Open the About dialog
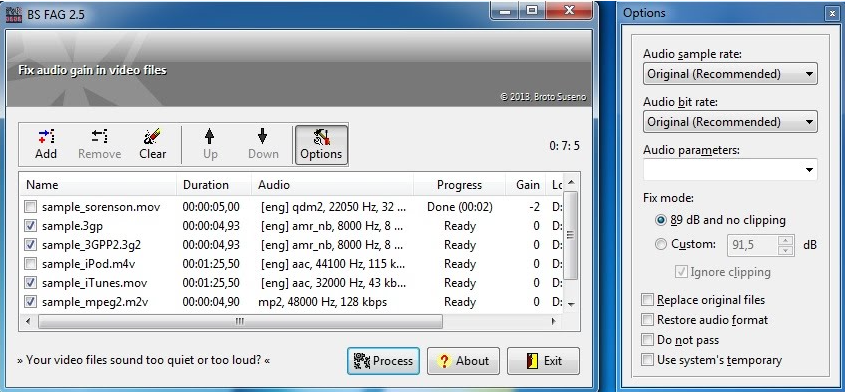 coord(463,361)
